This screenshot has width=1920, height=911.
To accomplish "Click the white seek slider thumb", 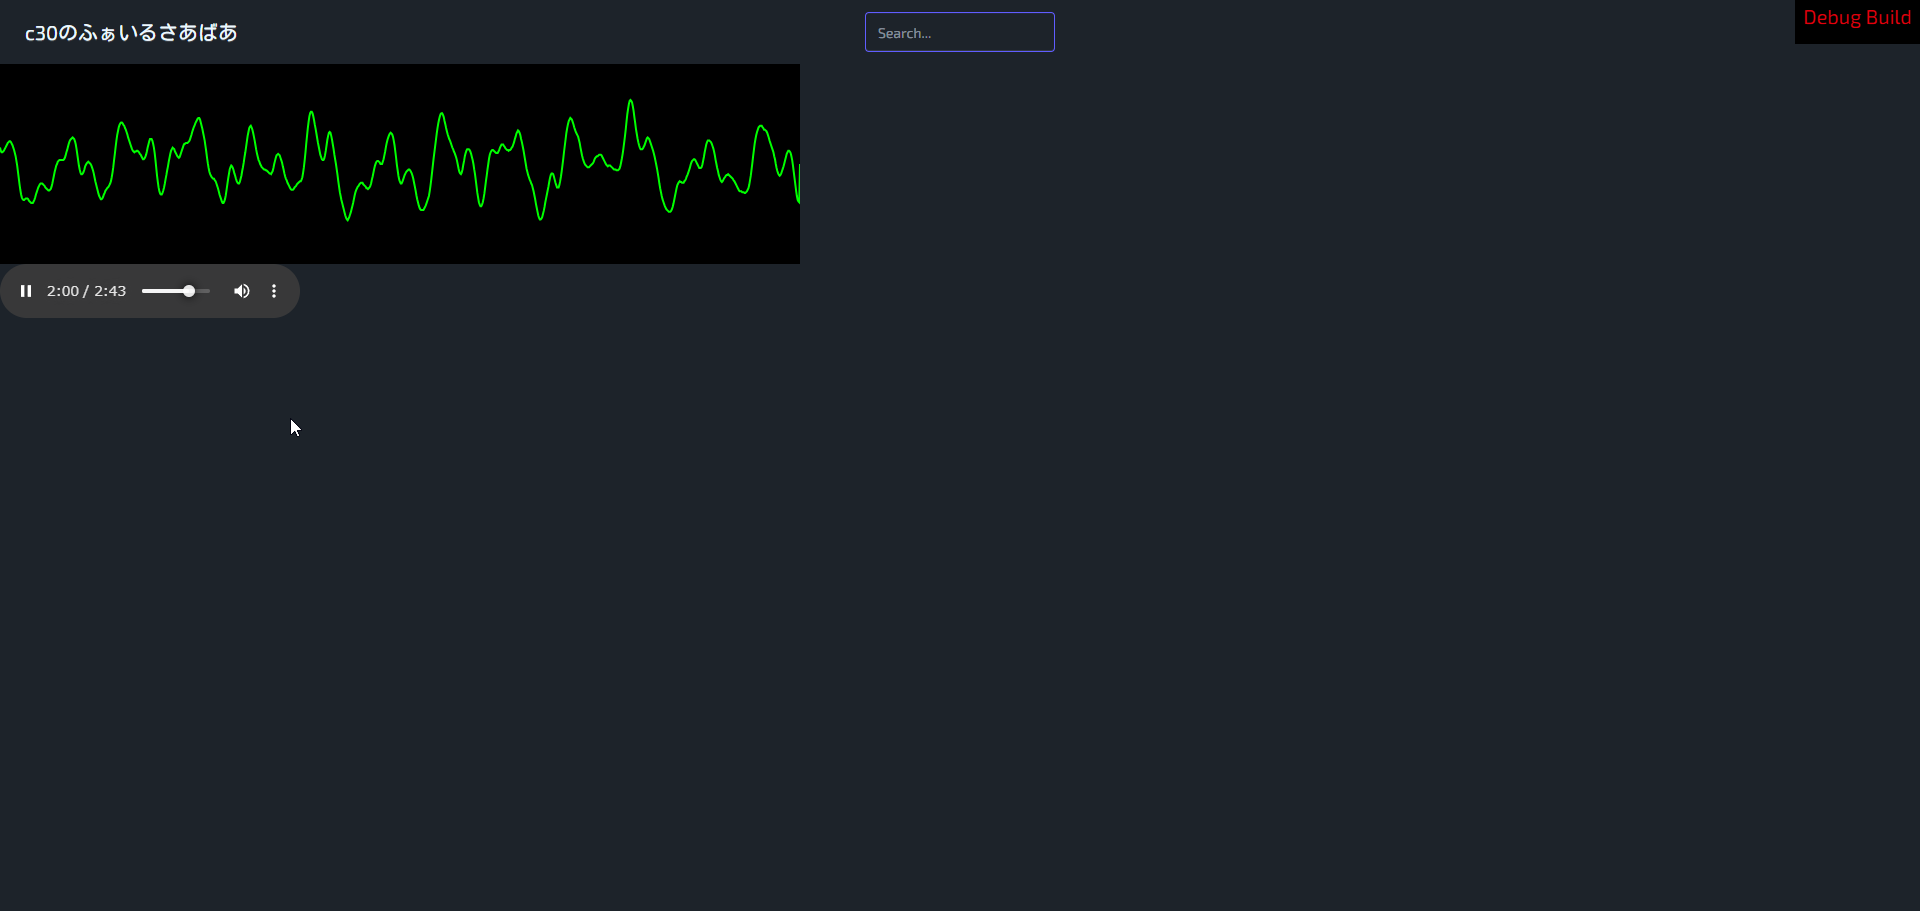I will (x=189, y=291).
